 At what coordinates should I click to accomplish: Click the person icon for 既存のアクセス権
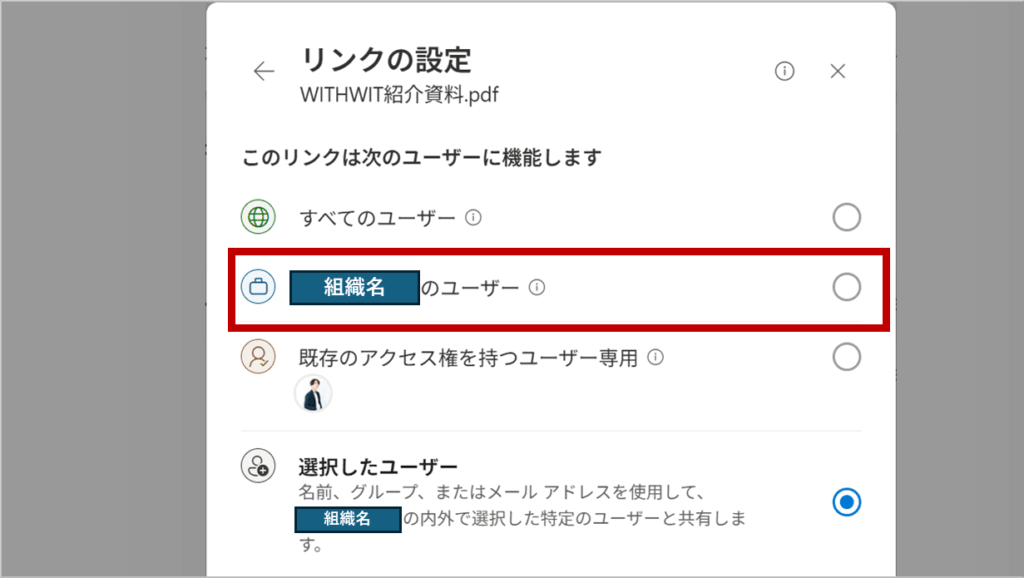(258, 357)
